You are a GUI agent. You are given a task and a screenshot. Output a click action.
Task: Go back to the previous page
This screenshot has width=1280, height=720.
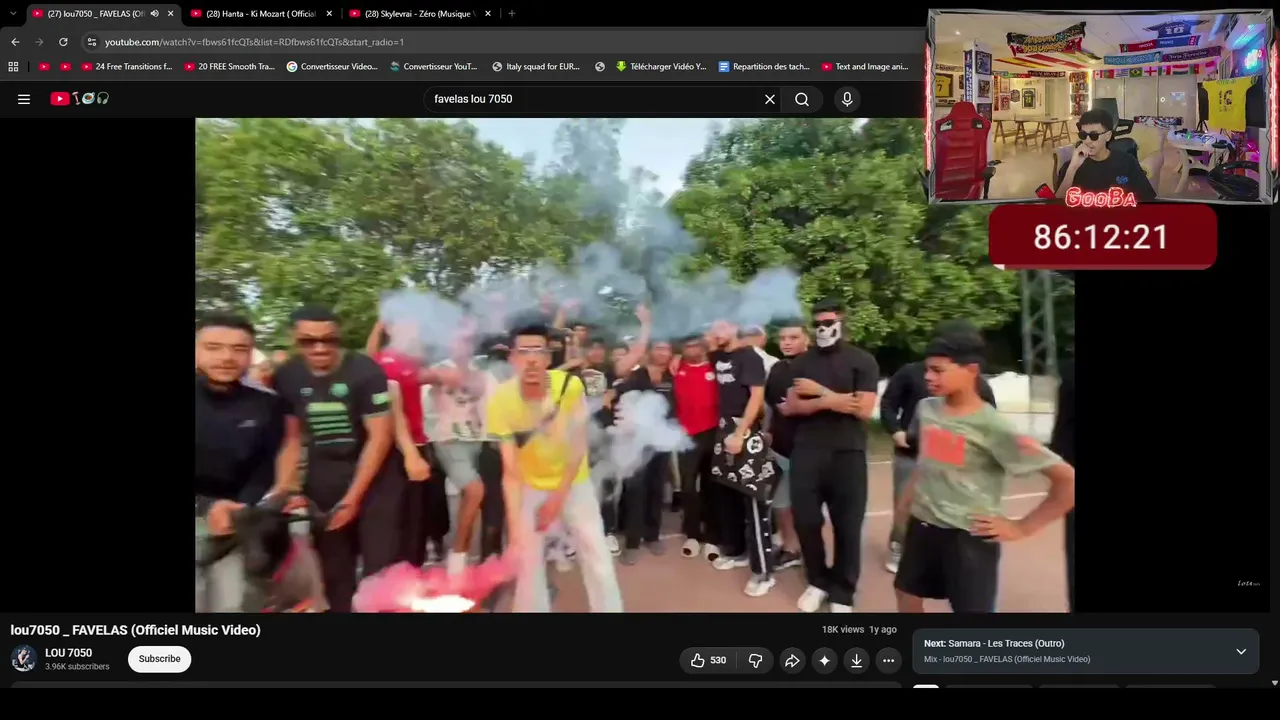tap(15, 42)
